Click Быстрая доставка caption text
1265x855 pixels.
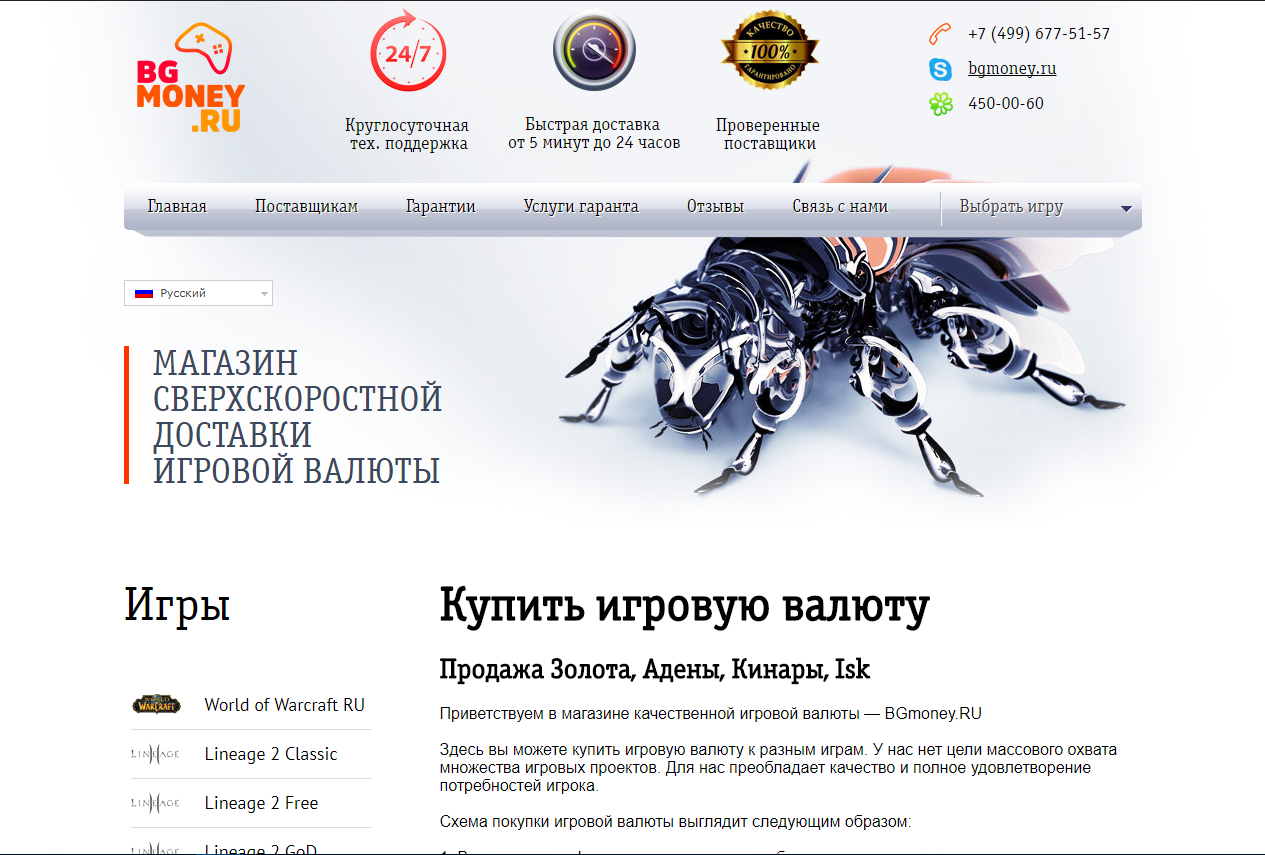tap(594, 134)
